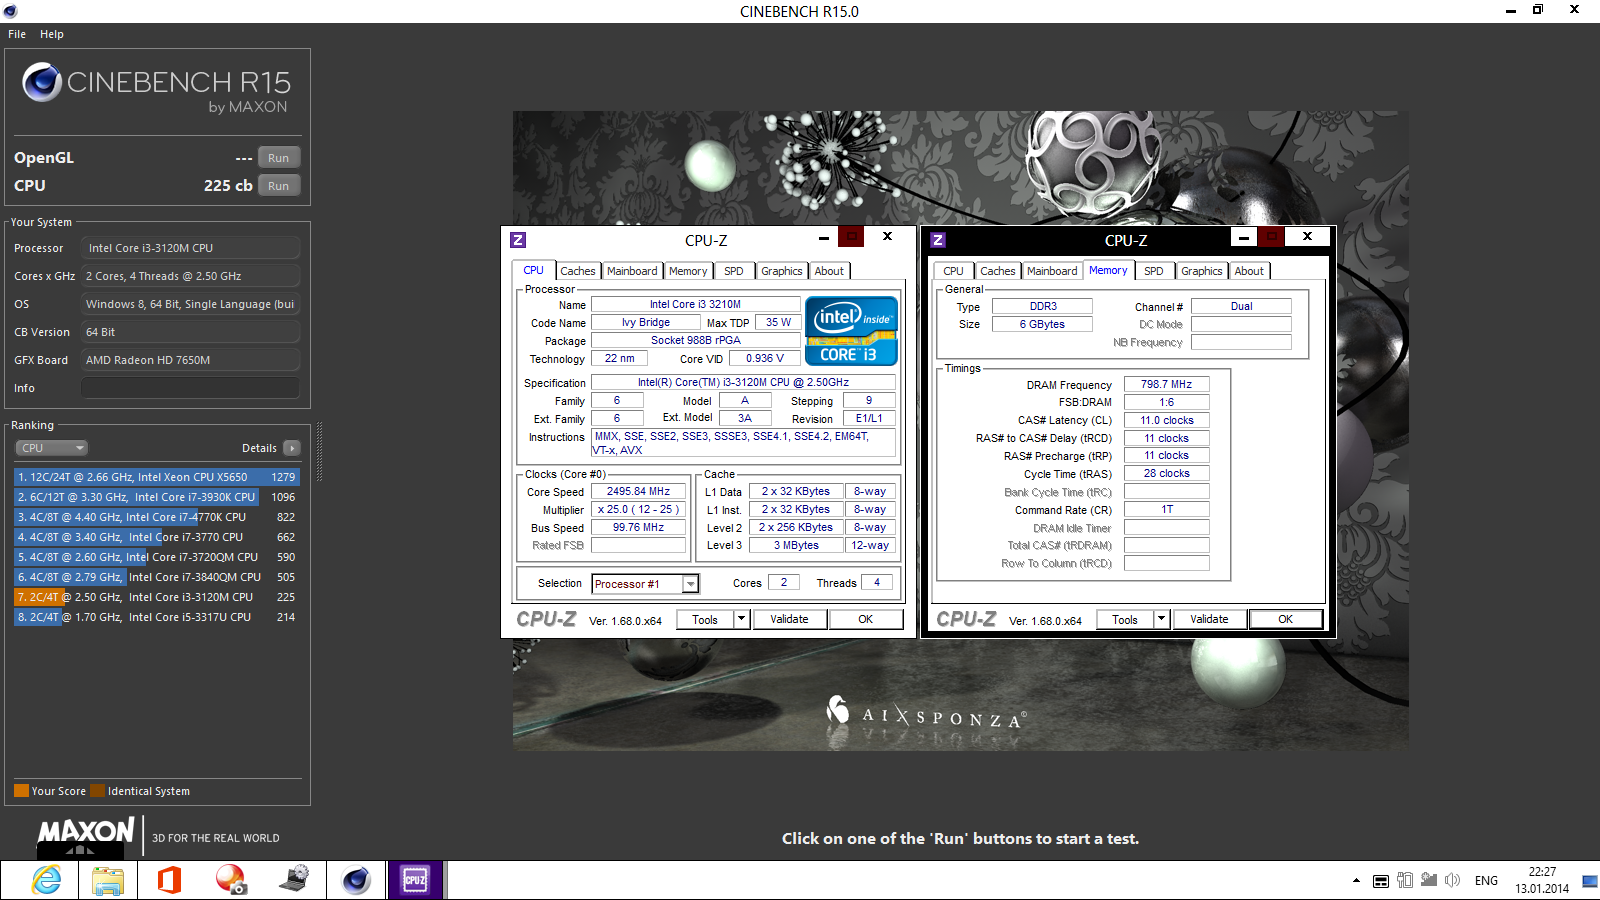Screen dimensions: 1600x900
Task: Click the GFX Board field
Action: click(x=190, y=360)
